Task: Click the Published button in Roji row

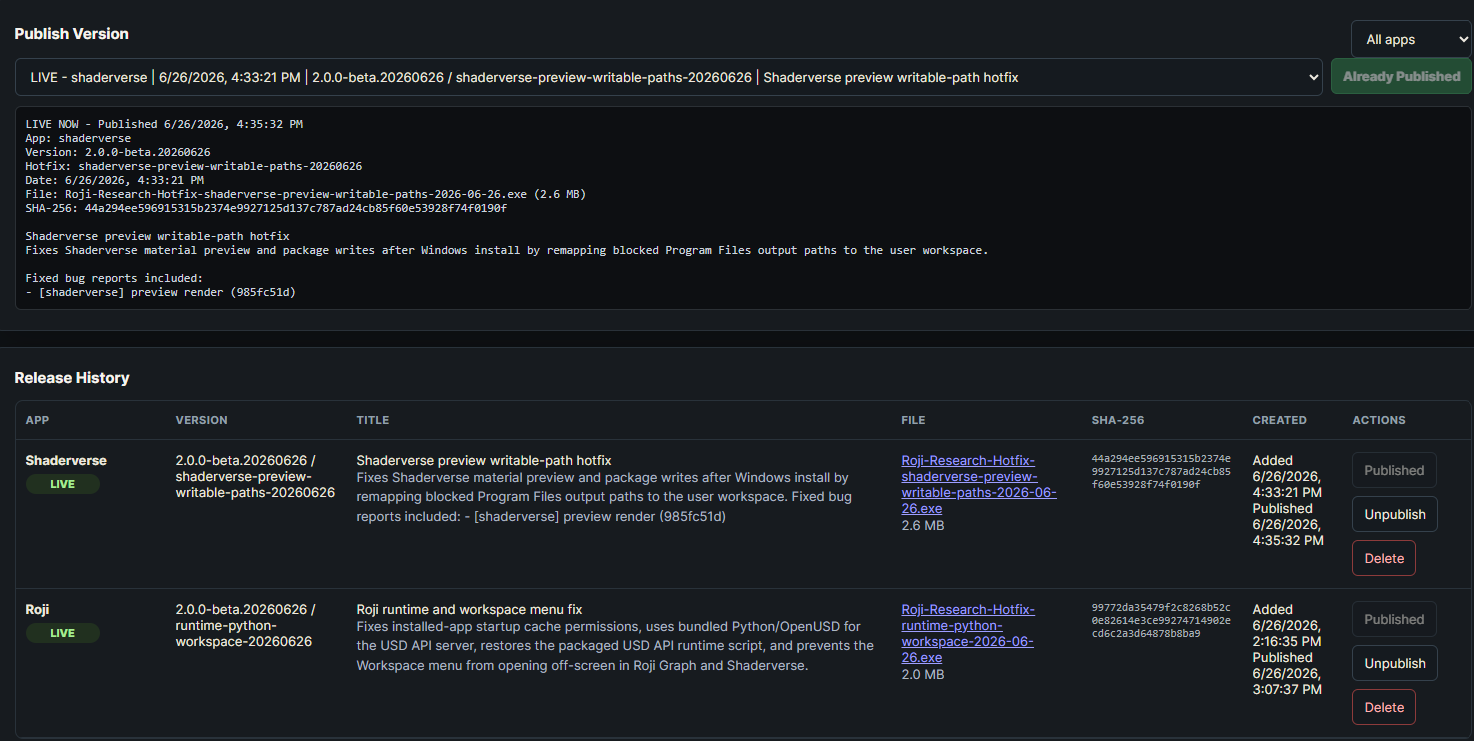Action: (1394, 619)
